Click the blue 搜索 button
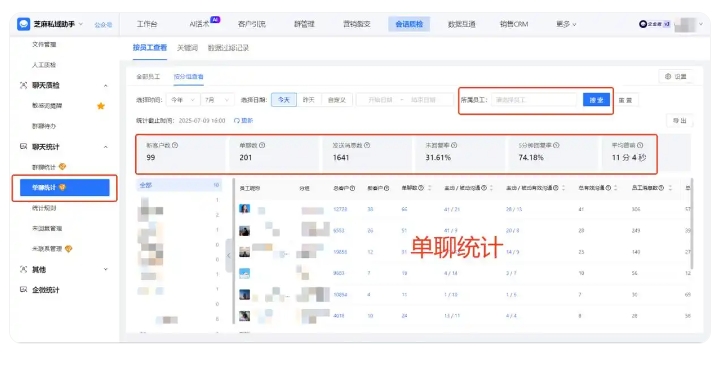 [596, 100]
